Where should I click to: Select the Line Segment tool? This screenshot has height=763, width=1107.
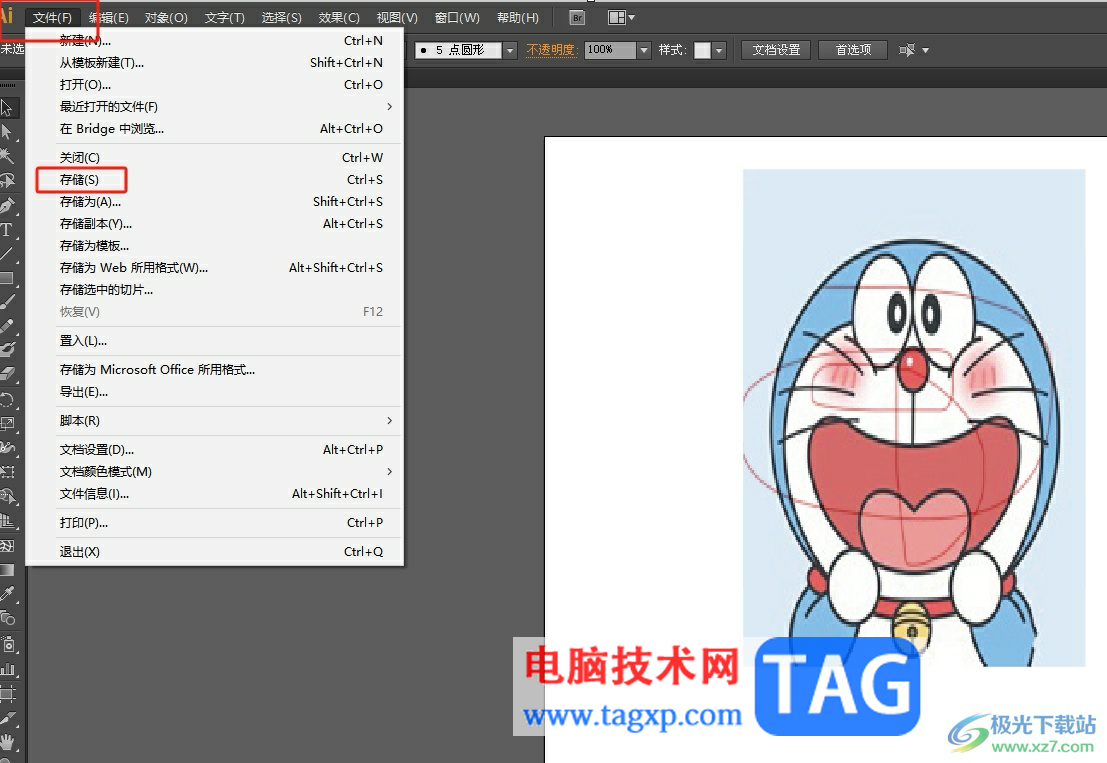(8, 254)
